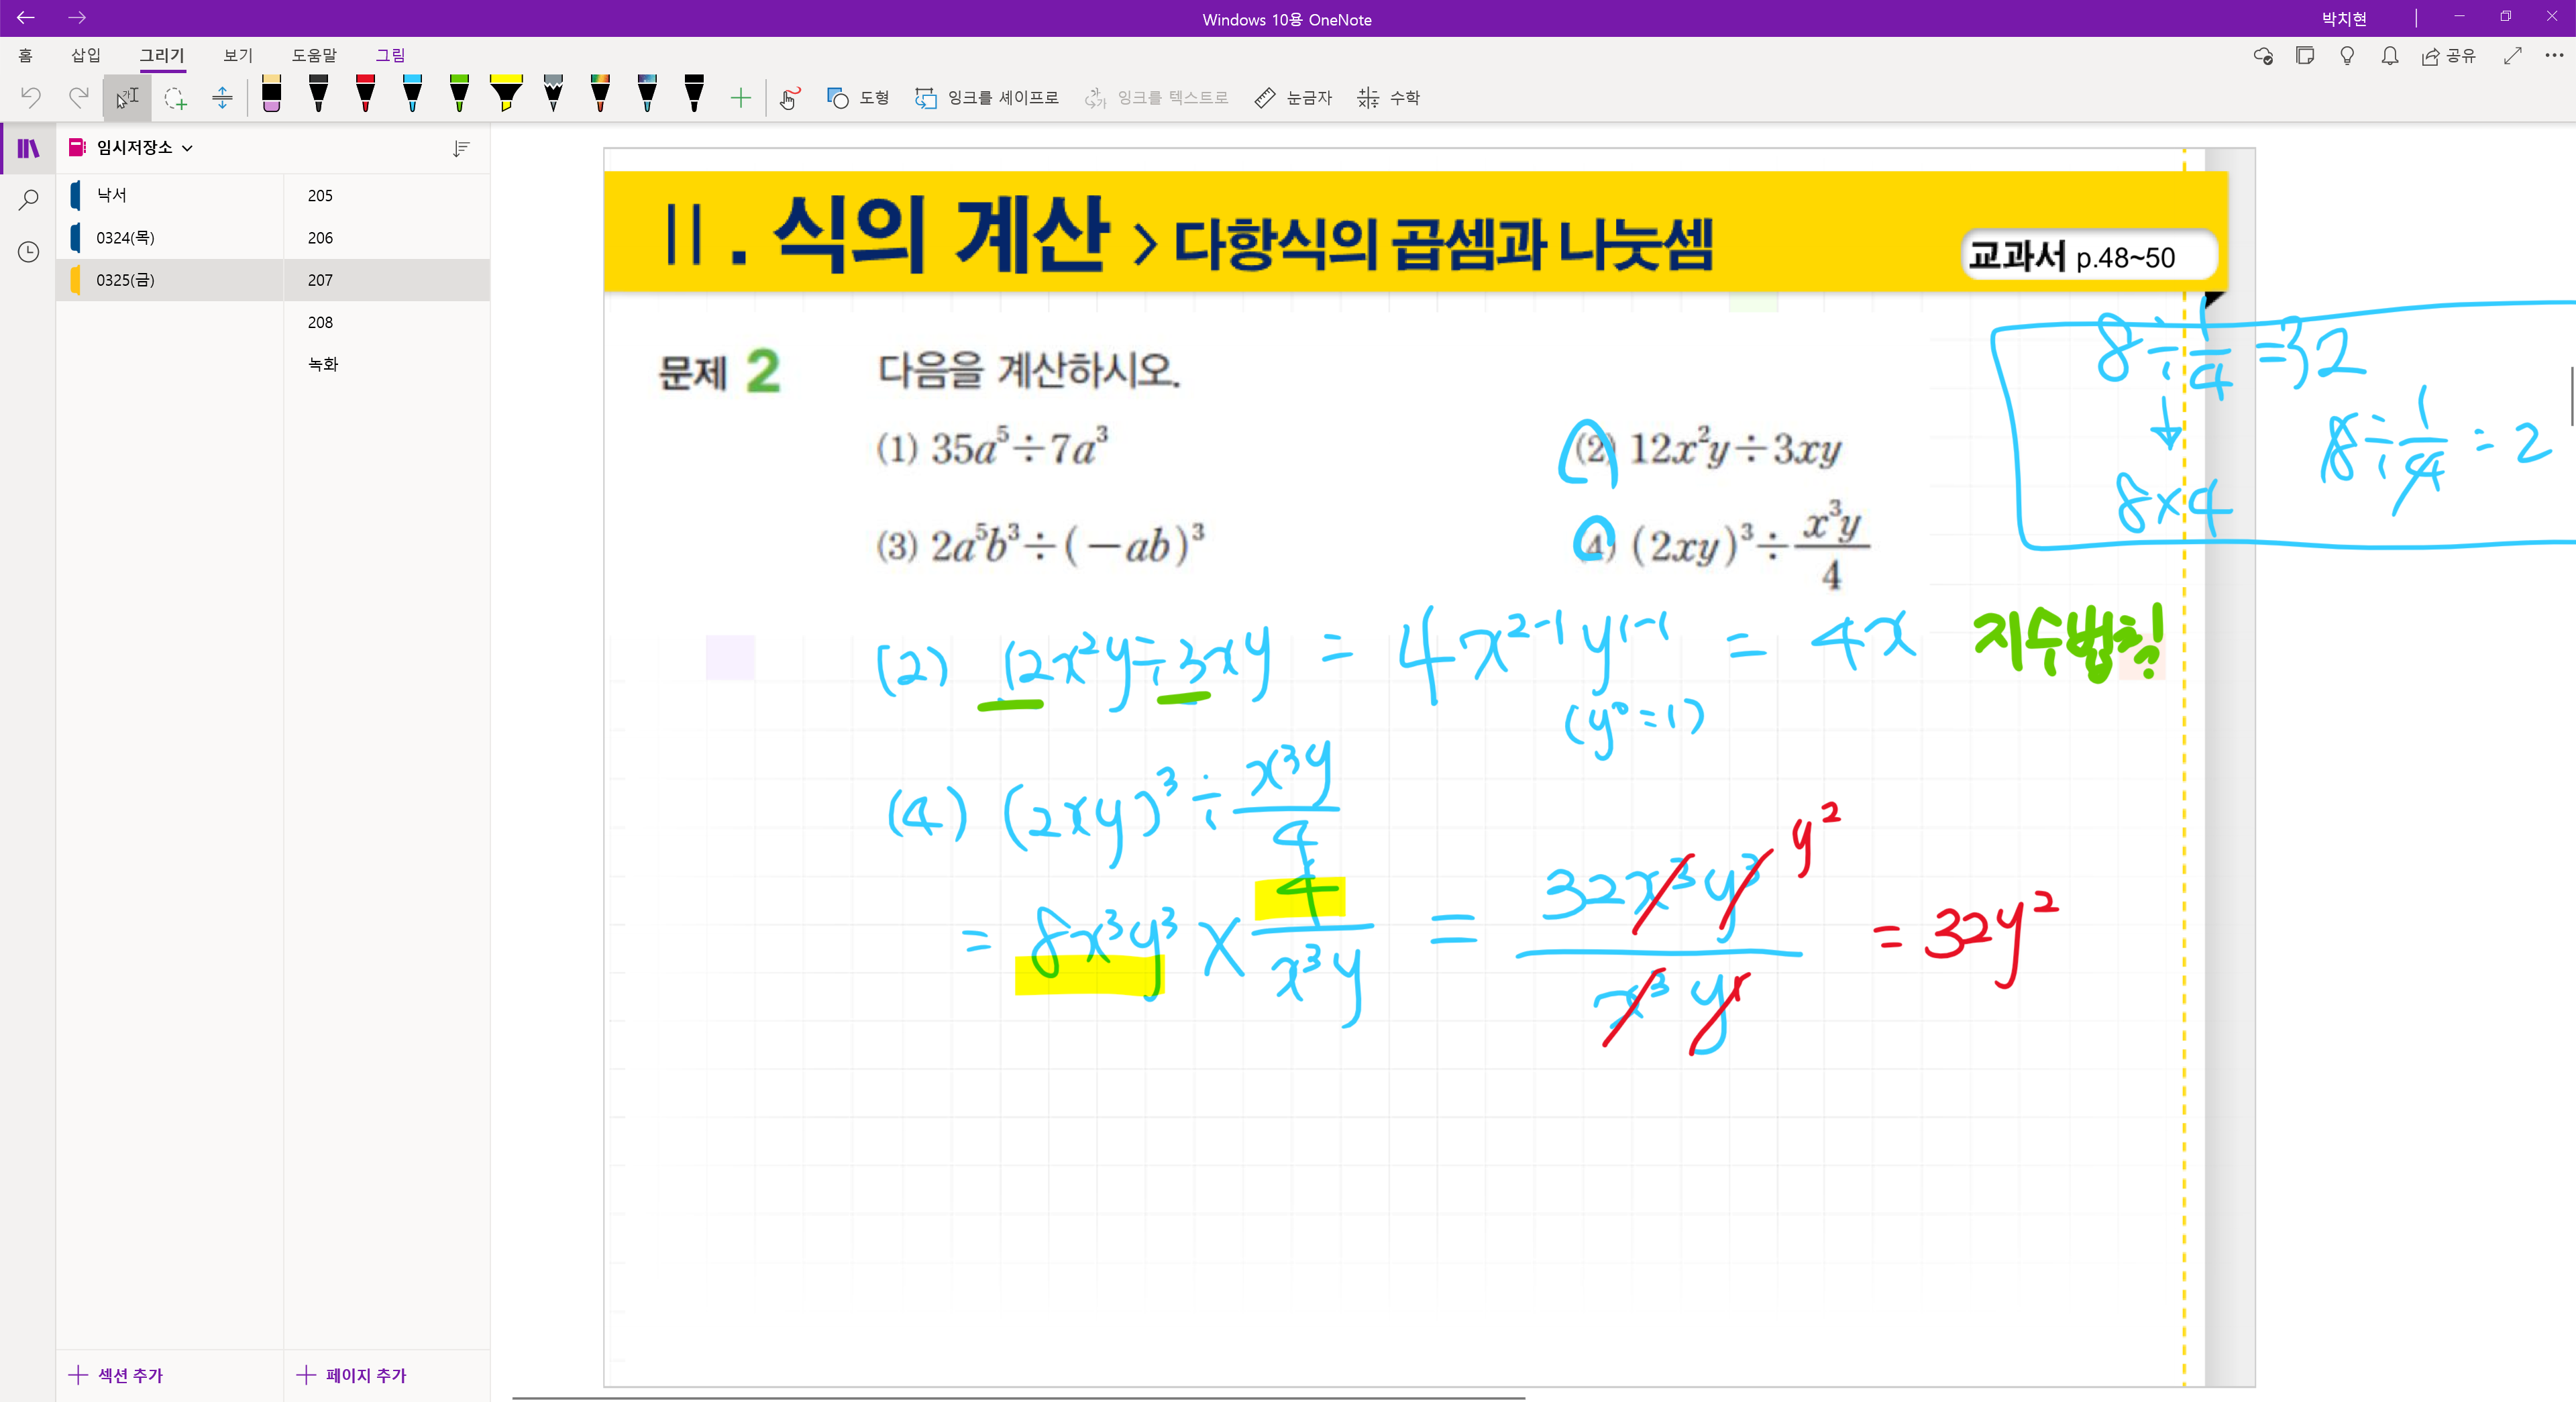
Task: Select the yellow highlighter
Action: pyautogui.click(x=506, y=93)
